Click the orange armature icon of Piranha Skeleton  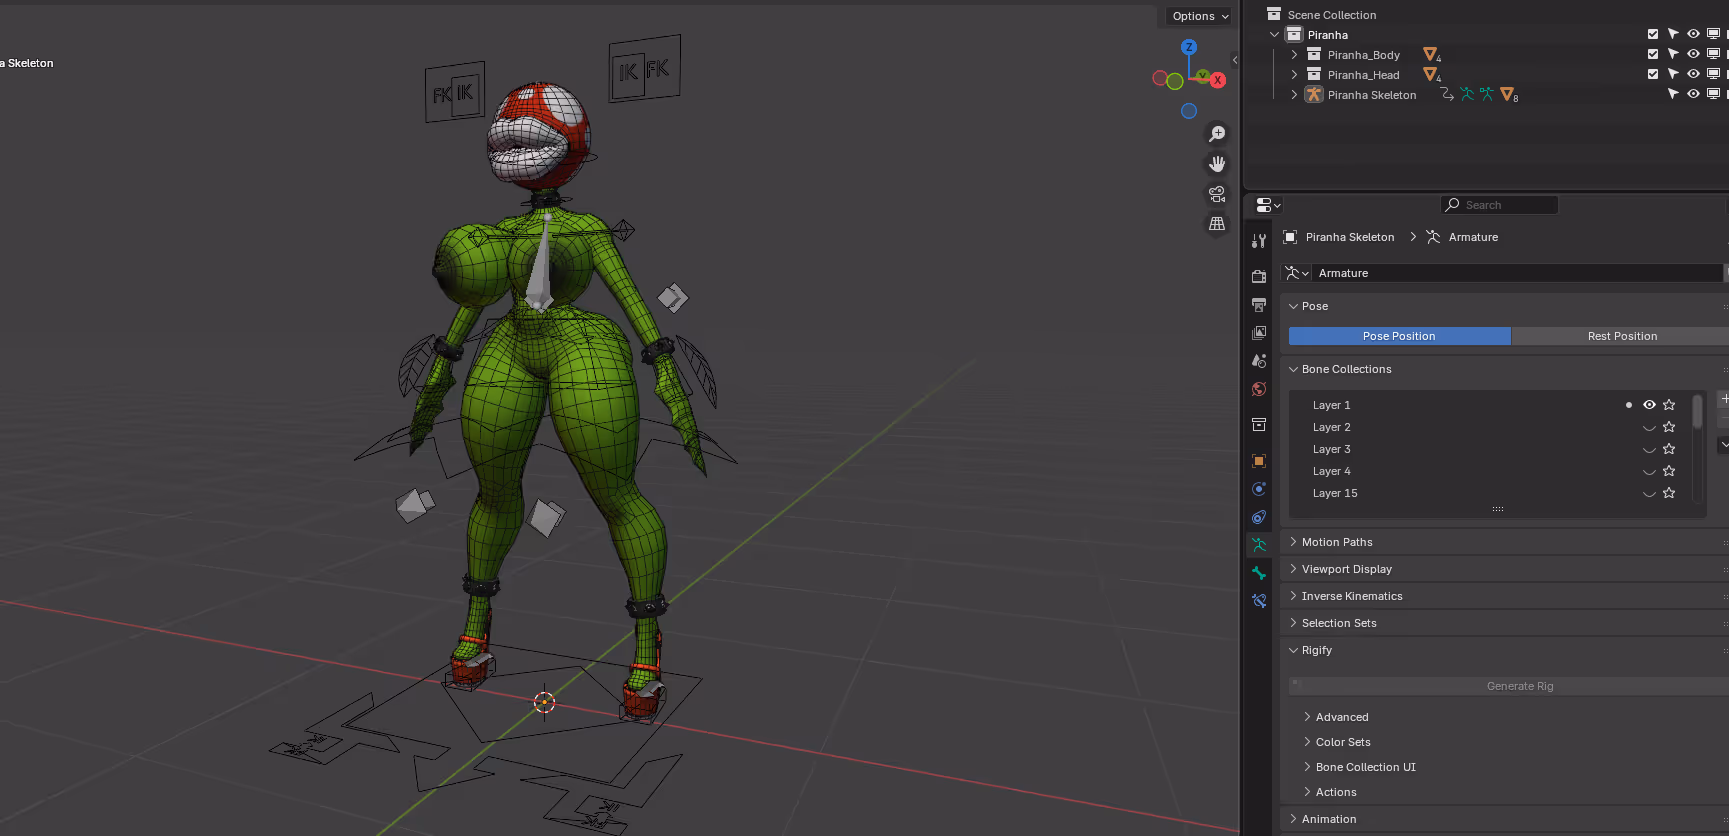click(1314, 95)
